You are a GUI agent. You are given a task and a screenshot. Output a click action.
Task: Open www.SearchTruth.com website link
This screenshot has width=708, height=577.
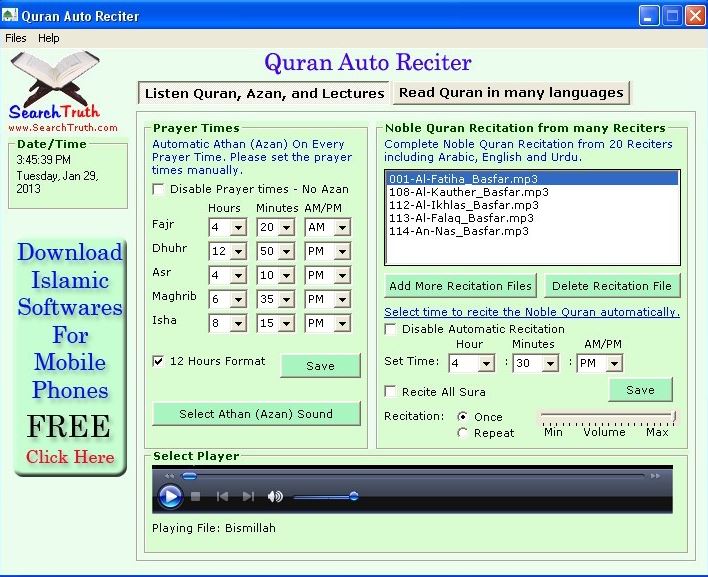coord(63,128)
